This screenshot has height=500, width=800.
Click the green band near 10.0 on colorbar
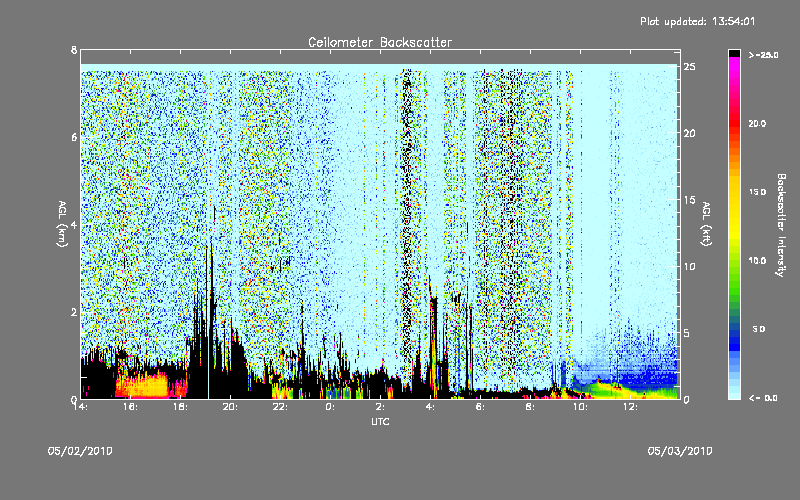pyautogui.click(x=734, y=261)
